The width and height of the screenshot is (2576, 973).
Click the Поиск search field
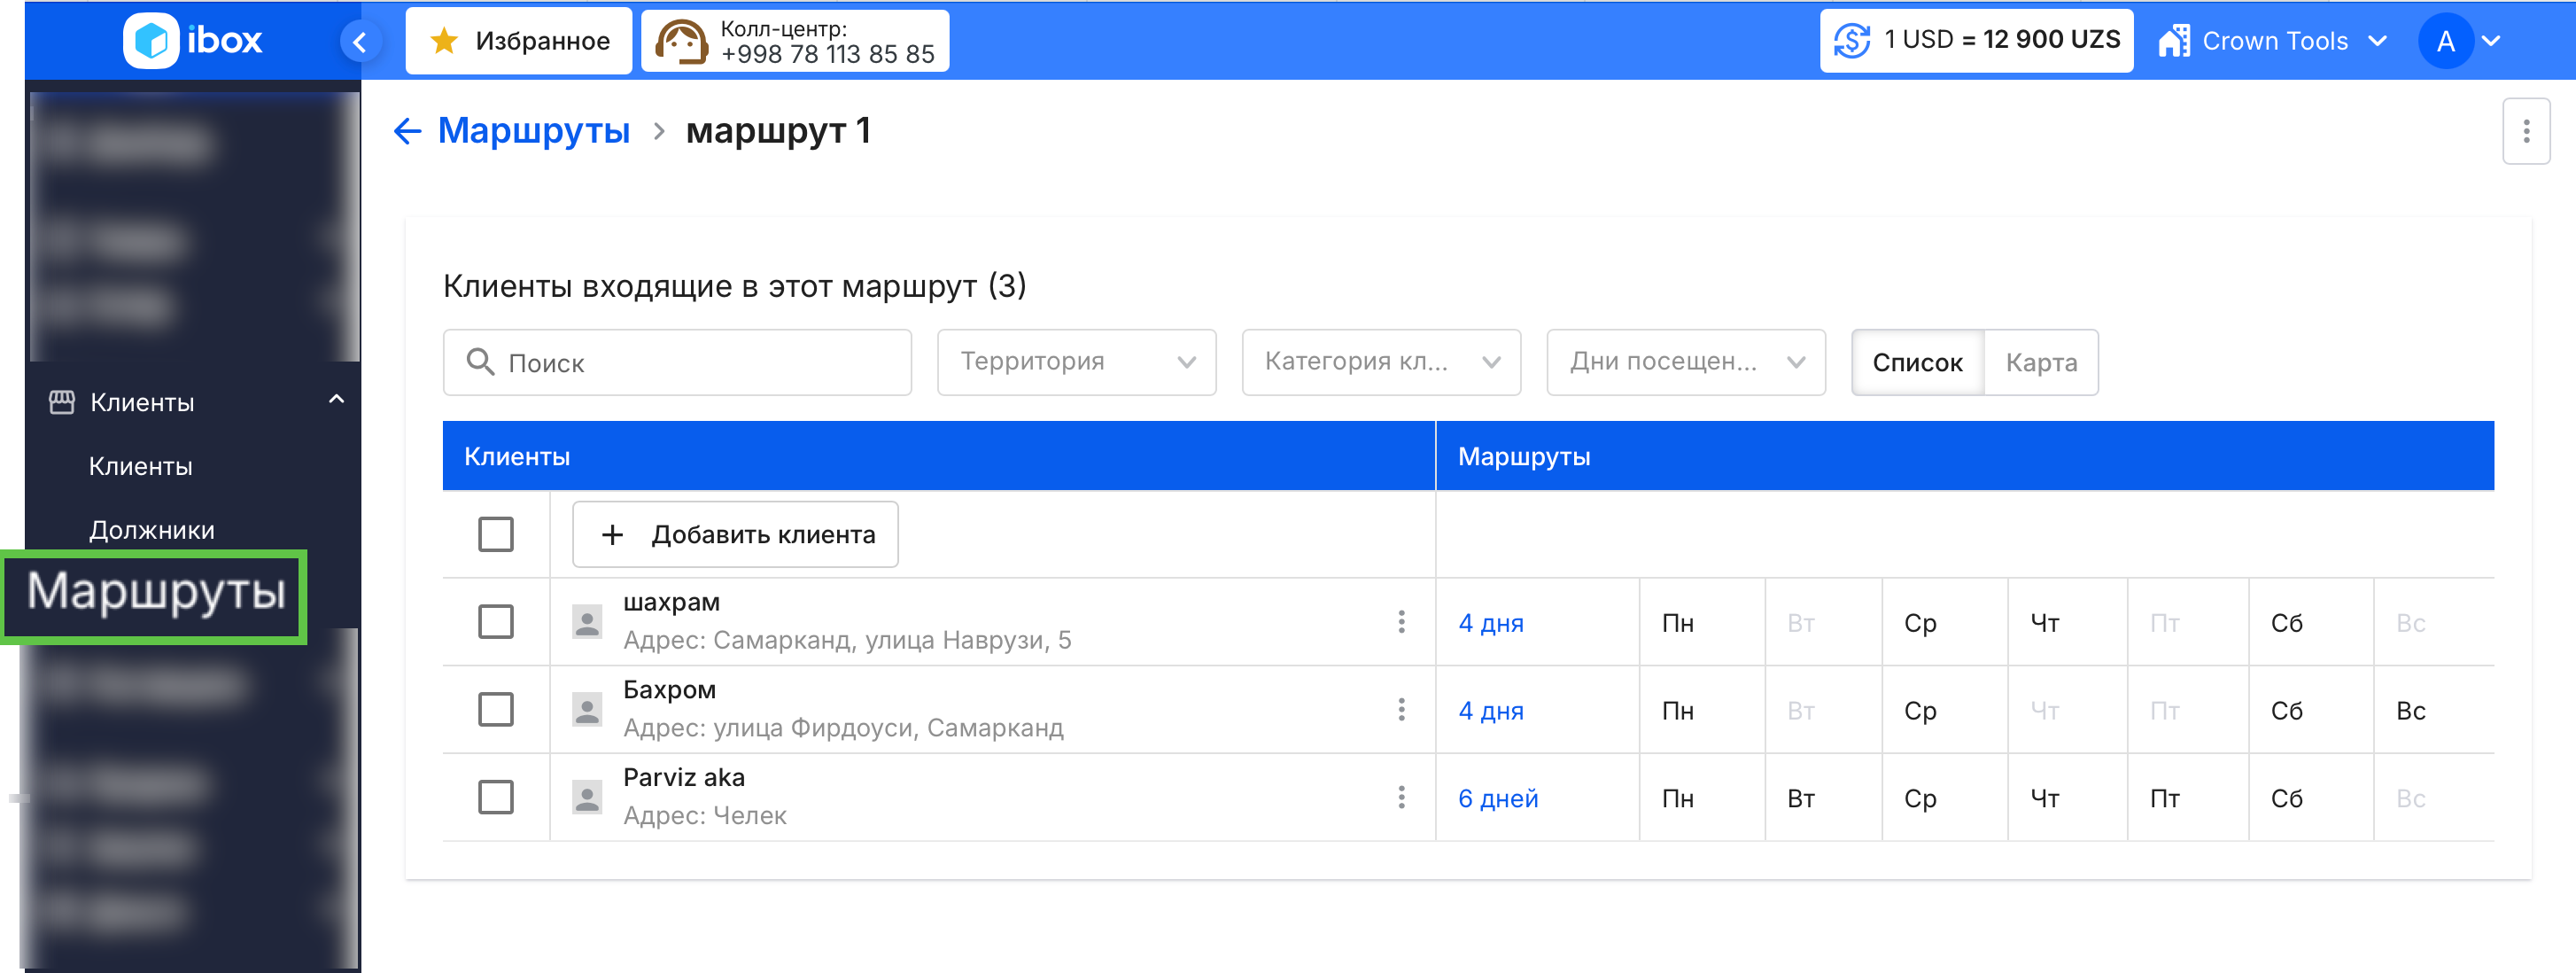click(x=677, y=362)
